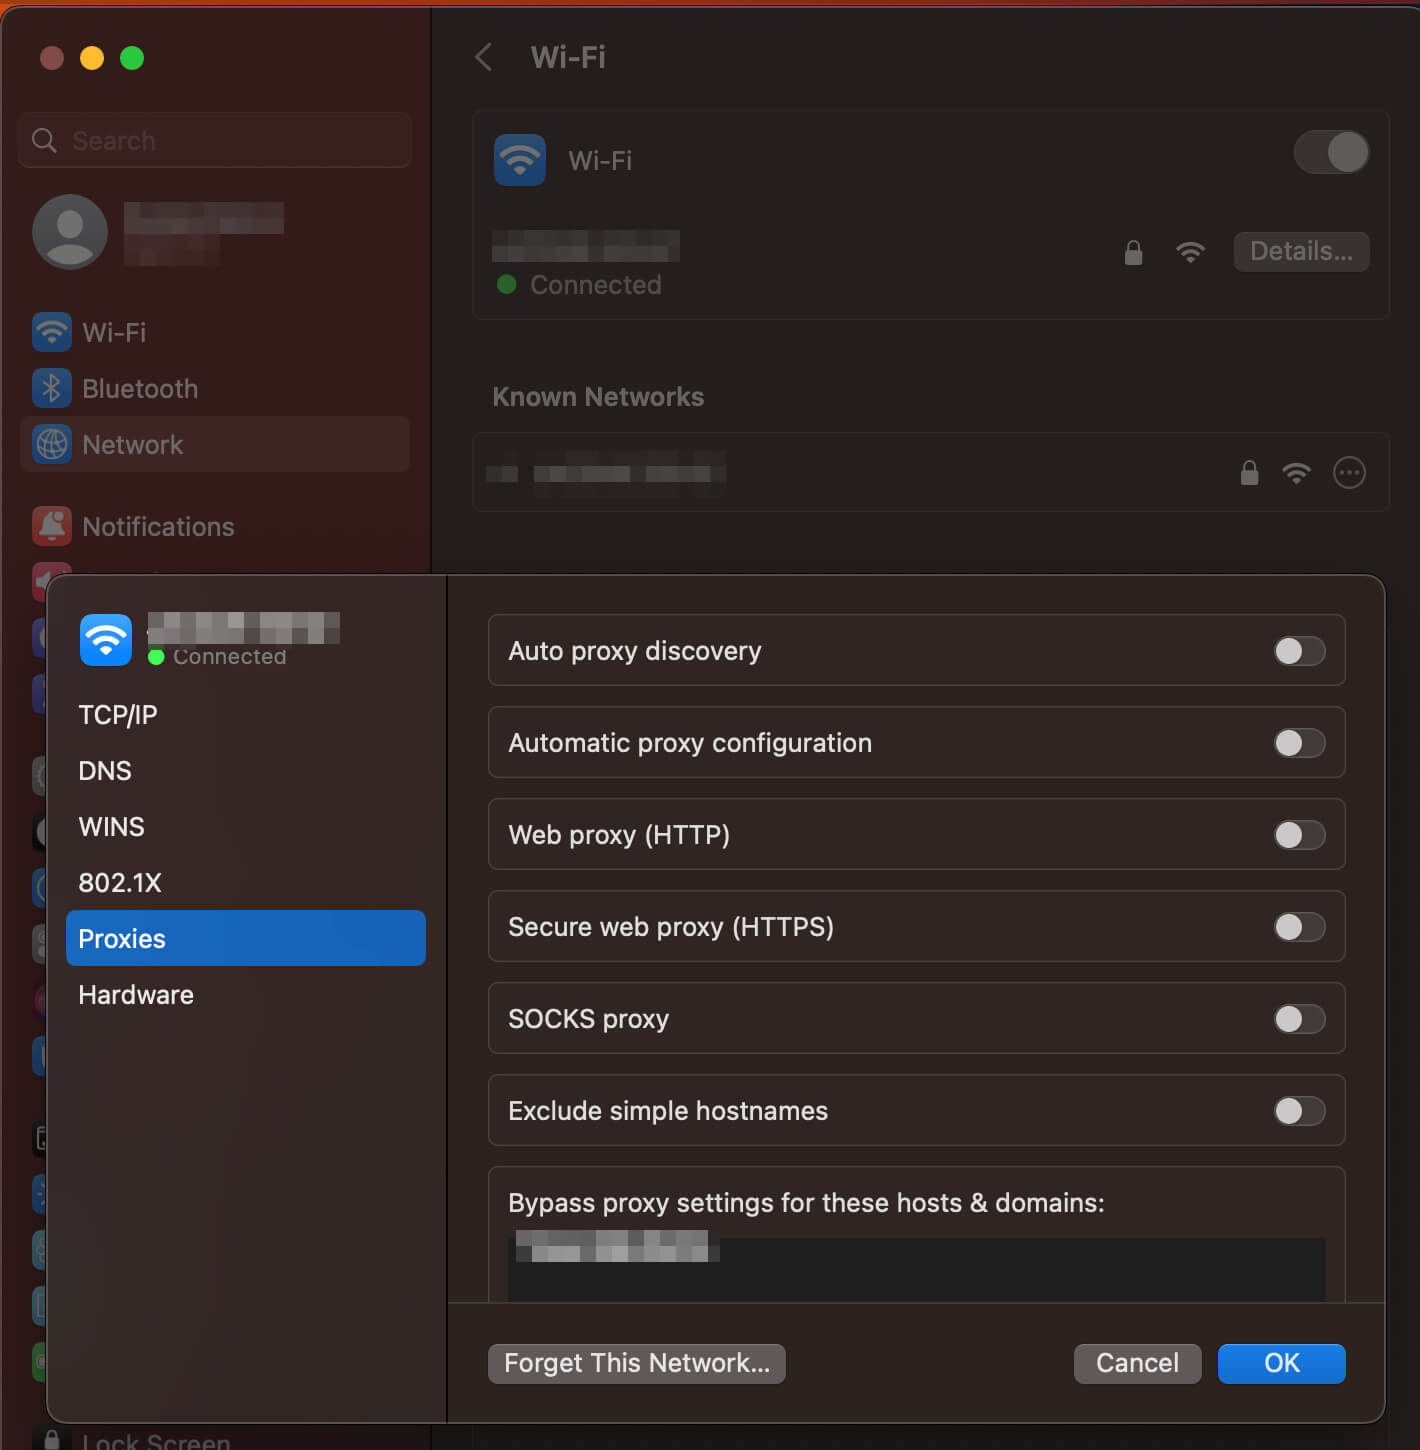Click the user profile avatar

click(x=69, y=231)
